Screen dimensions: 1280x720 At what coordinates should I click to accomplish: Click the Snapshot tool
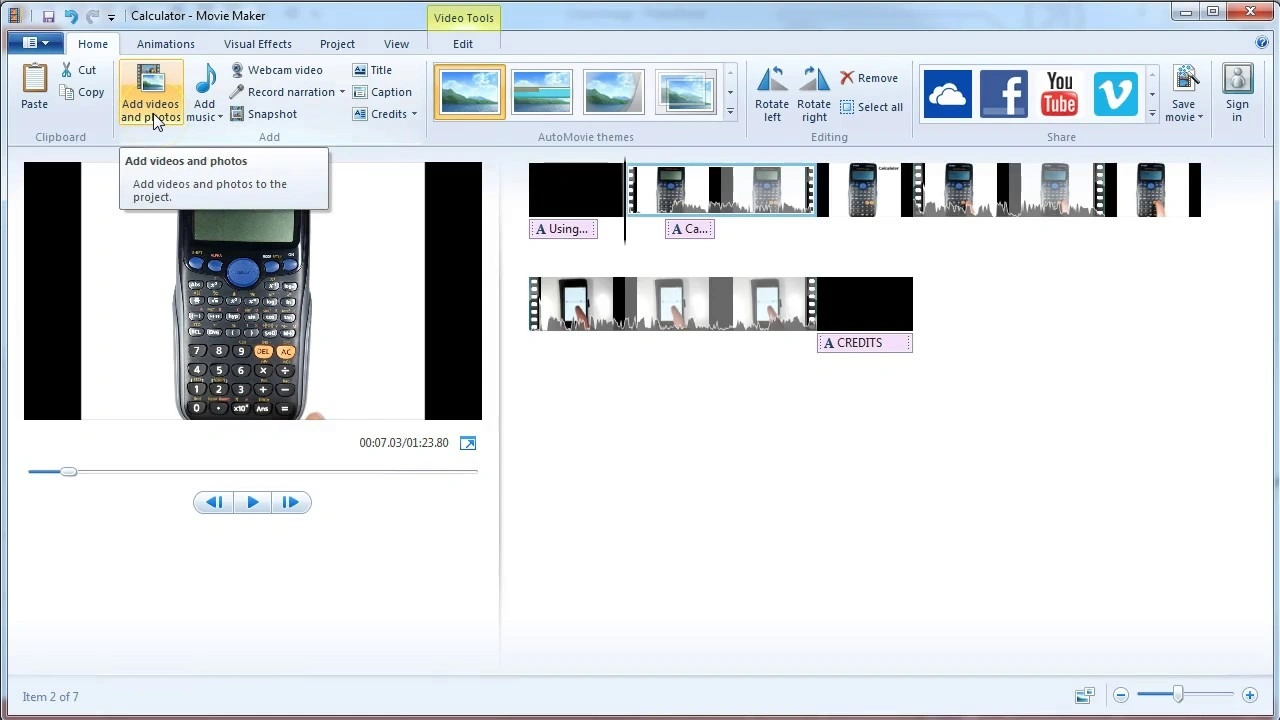[x=264, y=114]
